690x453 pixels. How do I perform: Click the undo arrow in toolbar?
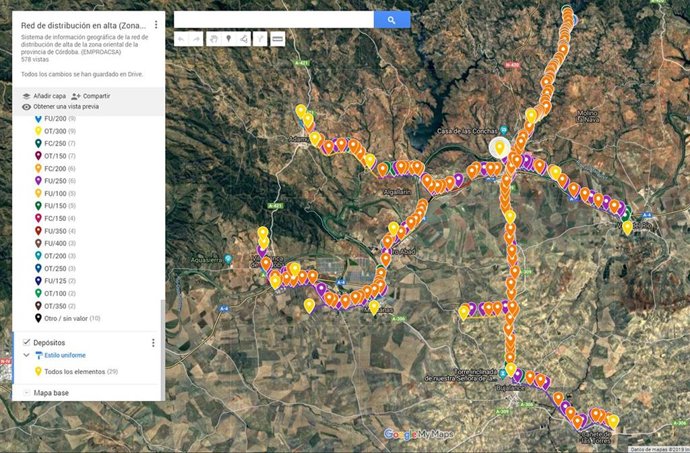(181, 39)
